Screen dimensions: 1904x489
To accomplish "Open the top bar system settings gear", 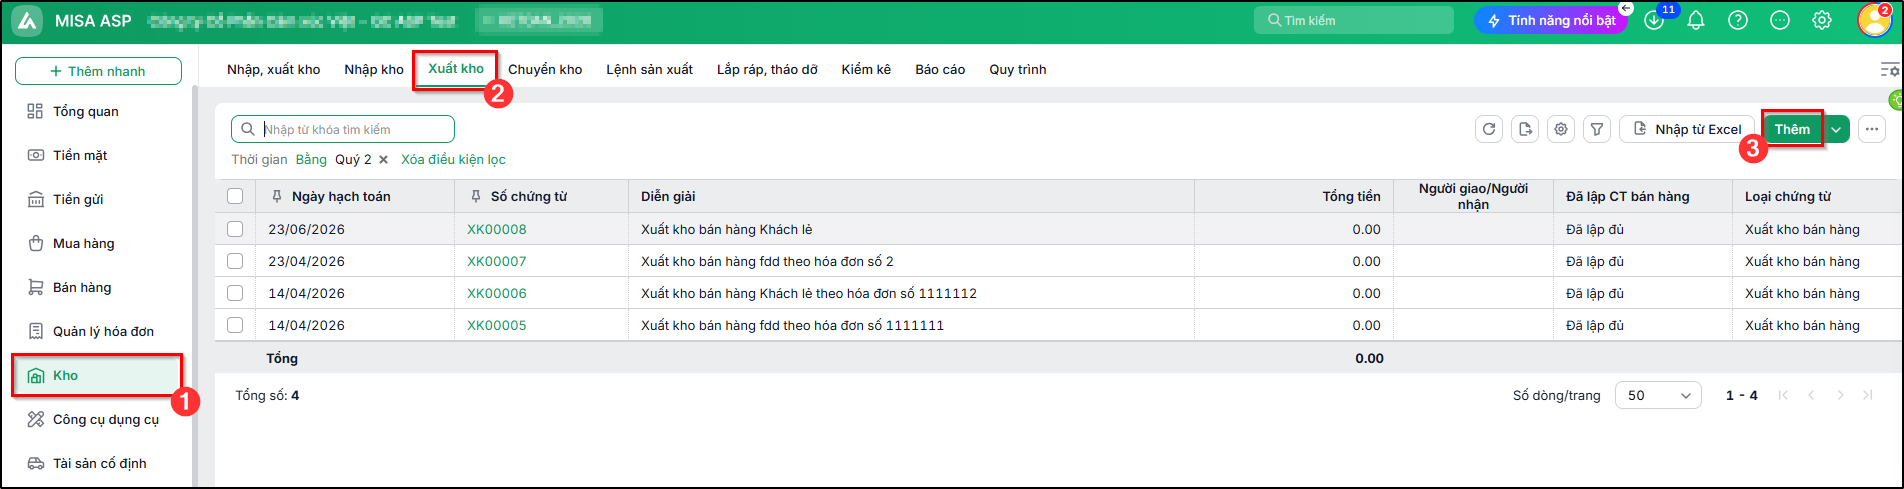I will click(x=1822, y=20).
